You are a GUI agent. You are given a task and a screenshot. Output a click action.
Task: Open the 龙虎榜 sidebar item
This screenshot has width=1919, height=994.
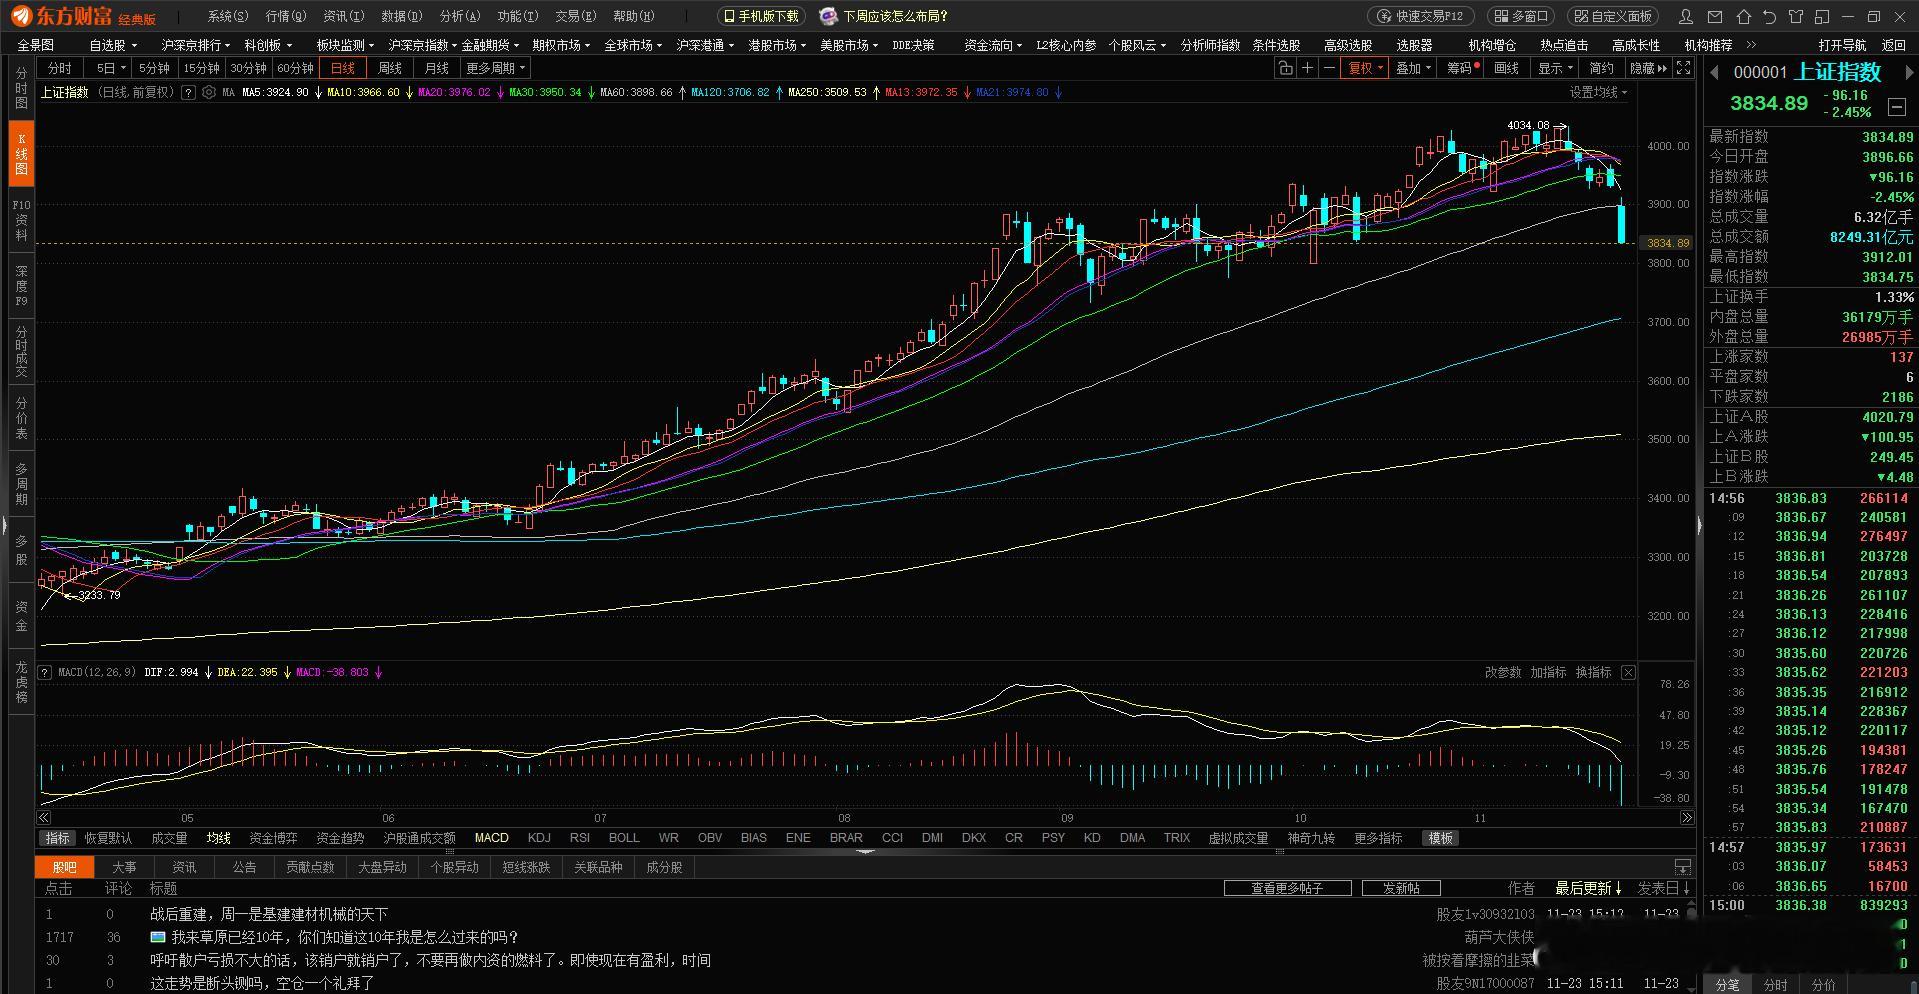coord(21,681)
